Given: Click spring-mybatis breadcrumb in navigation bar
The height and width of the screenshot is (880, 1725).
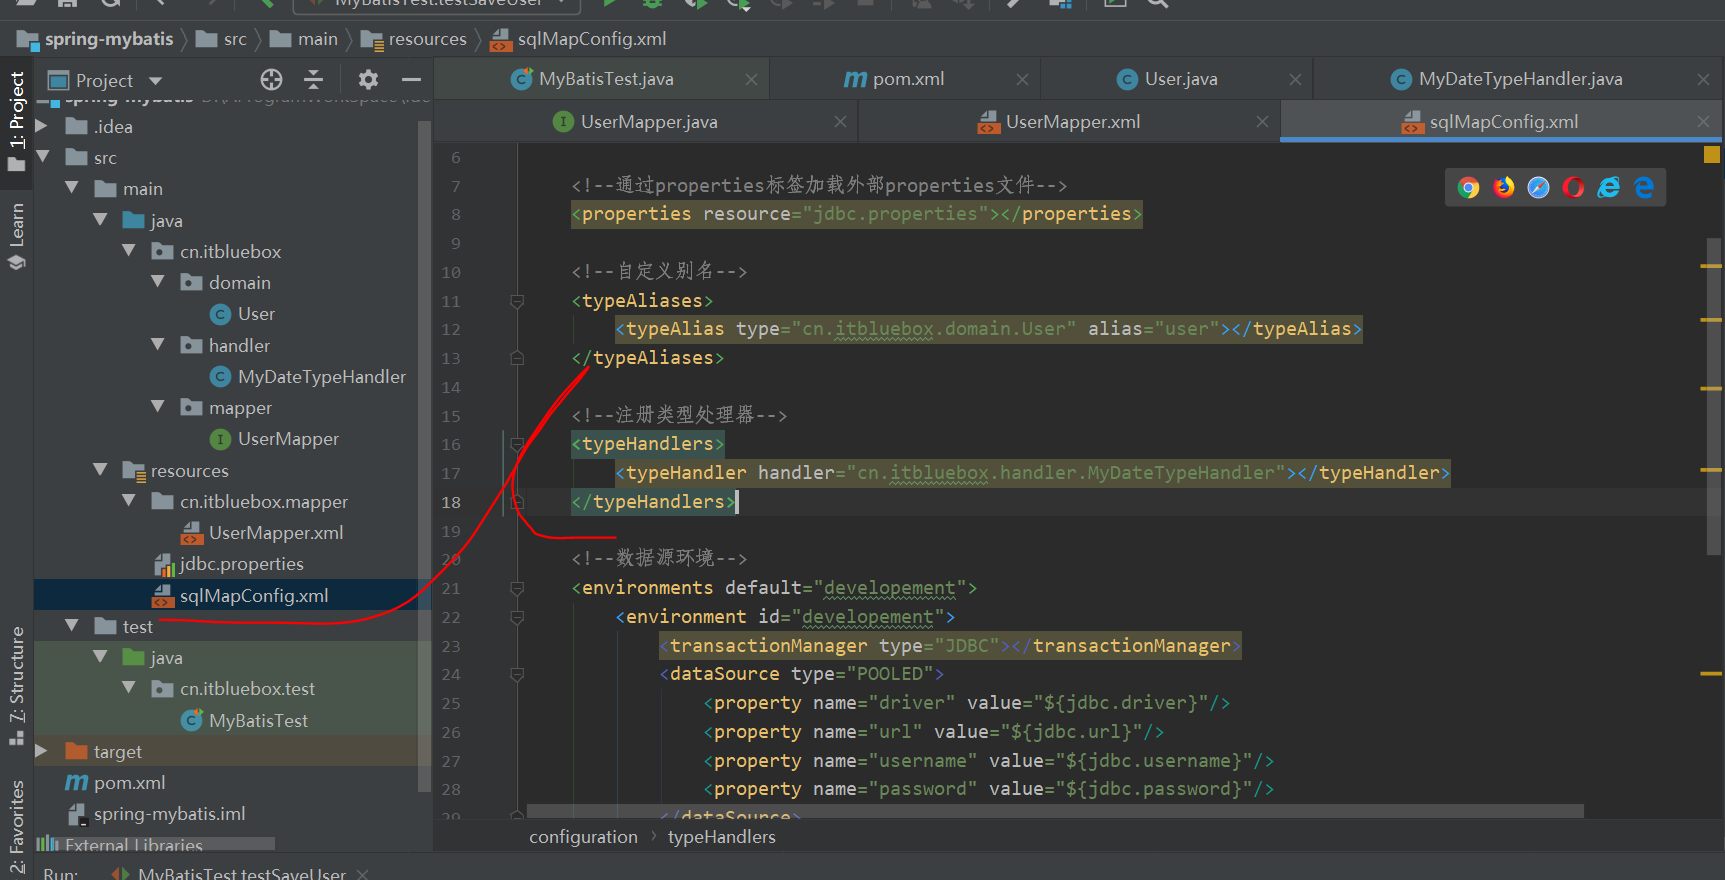Looking at the screenshot, I should 96,39.
